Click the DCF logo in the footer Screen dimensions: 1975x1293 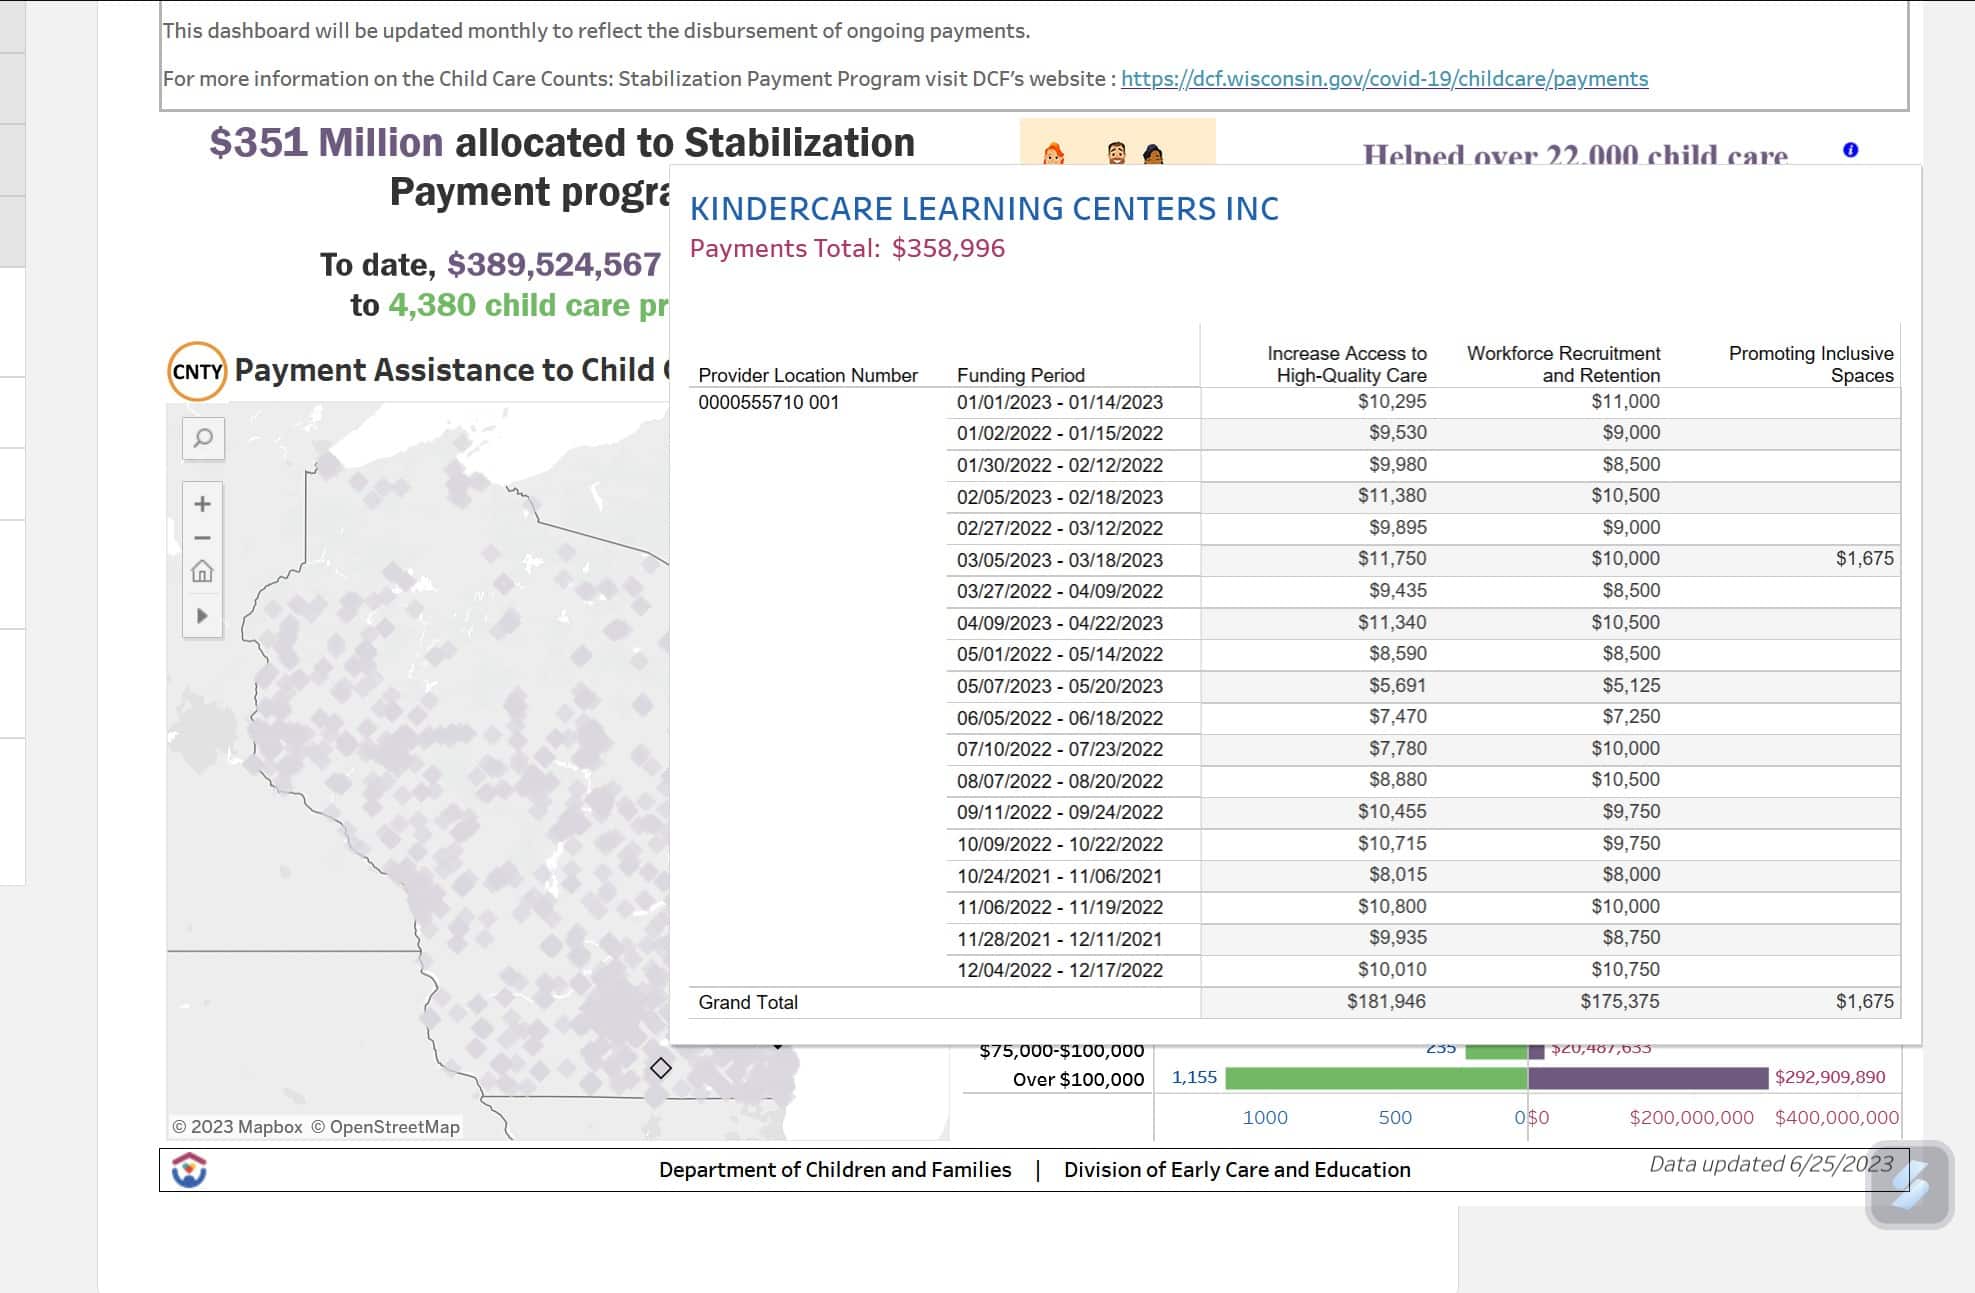click(x=189, y=1169)
